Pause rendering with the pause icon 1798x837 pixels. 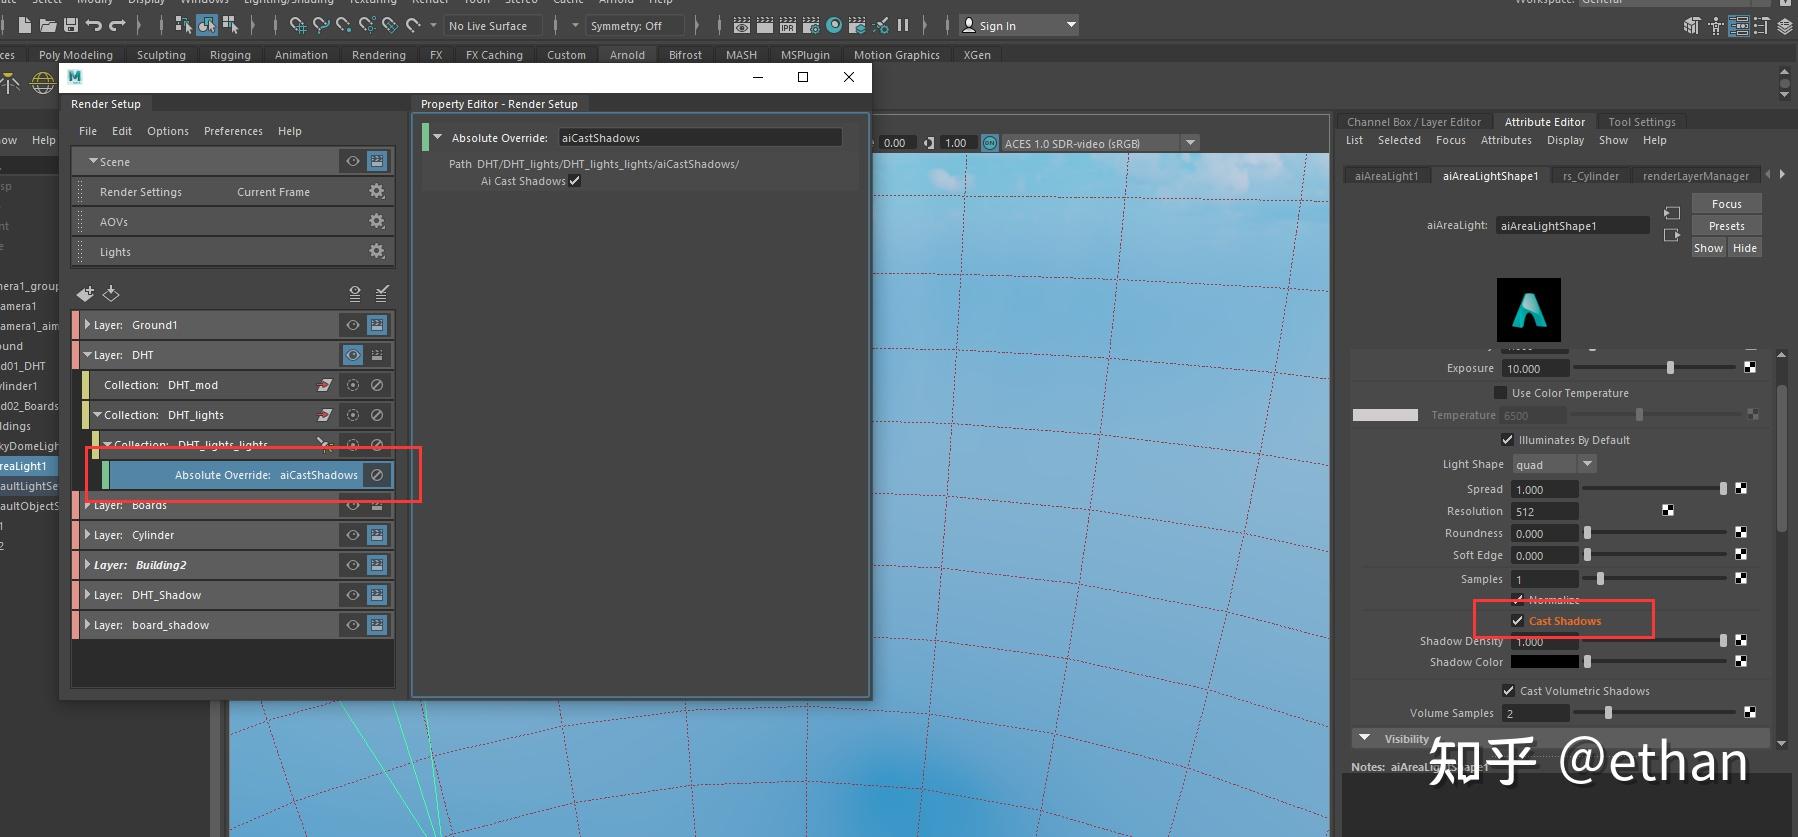(x=903, y=25)
